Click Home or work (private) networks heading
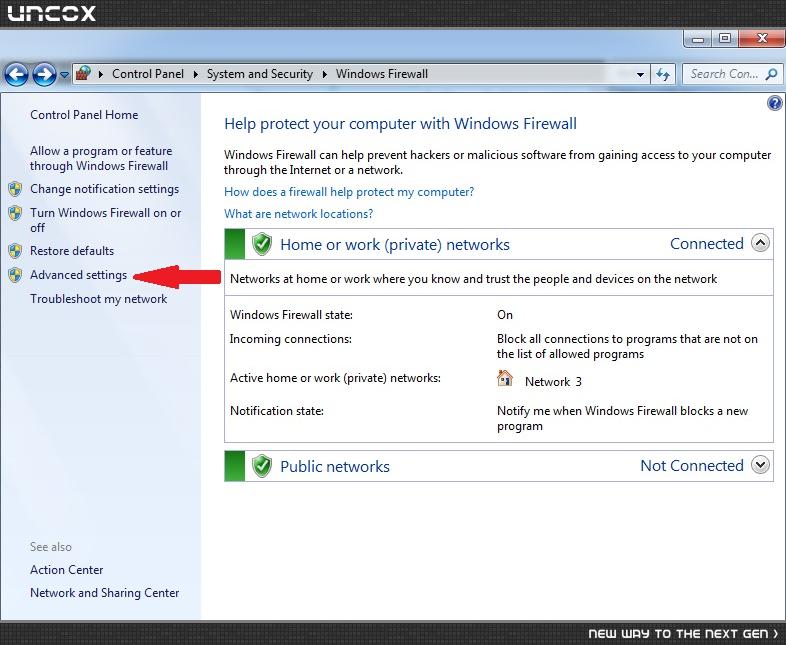 pyautogui.click(x=395, y=245)
